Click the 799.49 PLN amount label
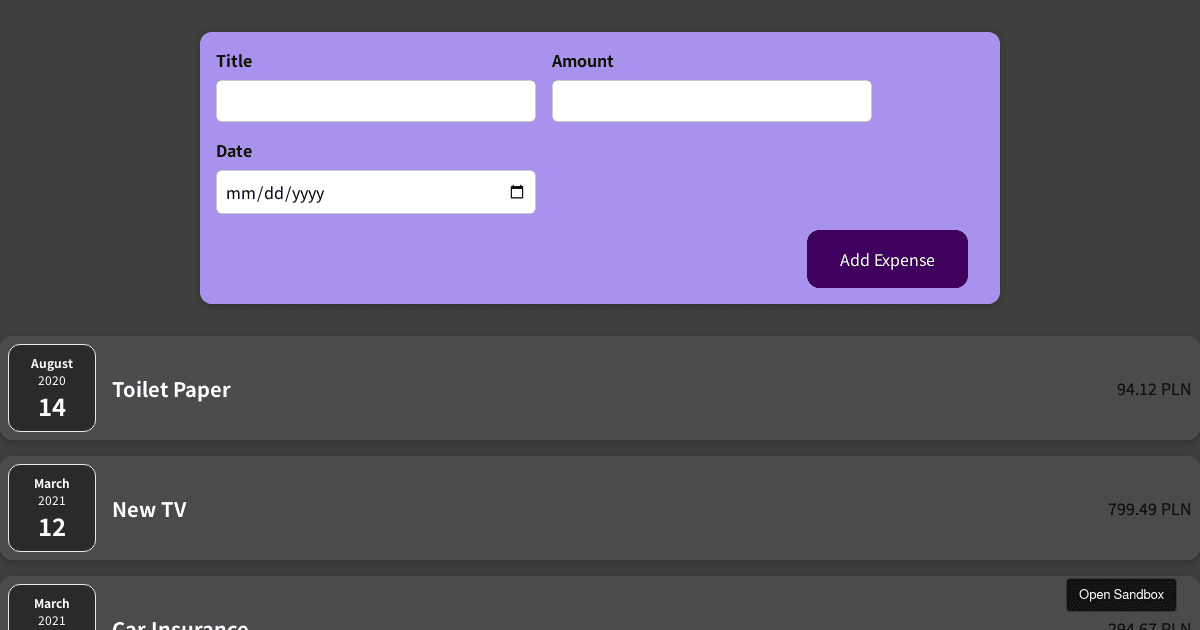 click(1149, 509)
